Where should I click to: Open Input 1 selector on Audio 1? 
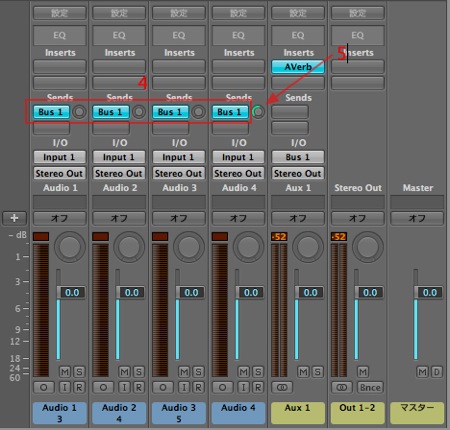click(x=60, y=157)
